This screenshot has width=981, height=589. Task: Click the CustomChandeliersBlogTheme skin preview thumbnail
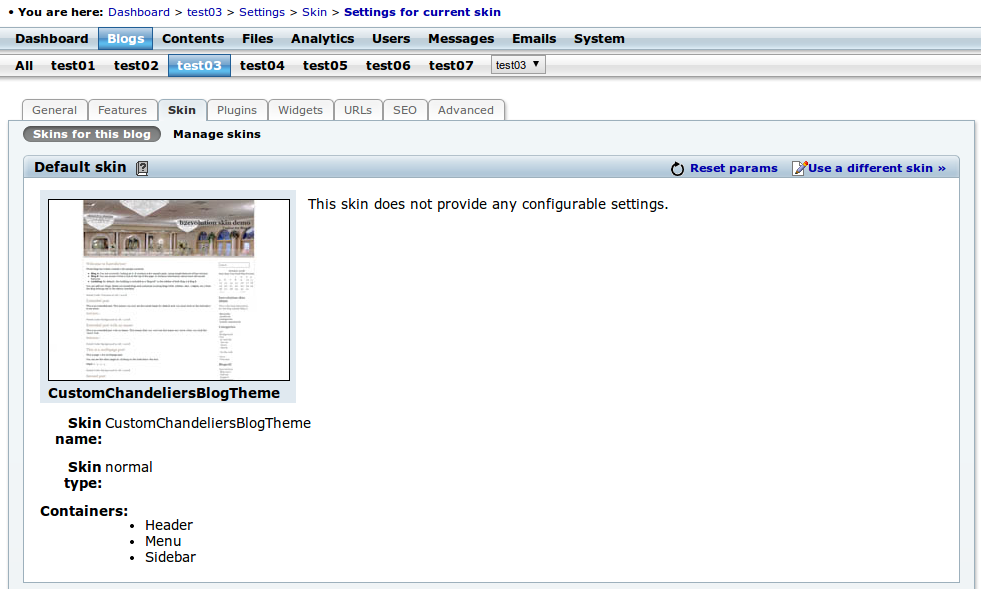169,290
